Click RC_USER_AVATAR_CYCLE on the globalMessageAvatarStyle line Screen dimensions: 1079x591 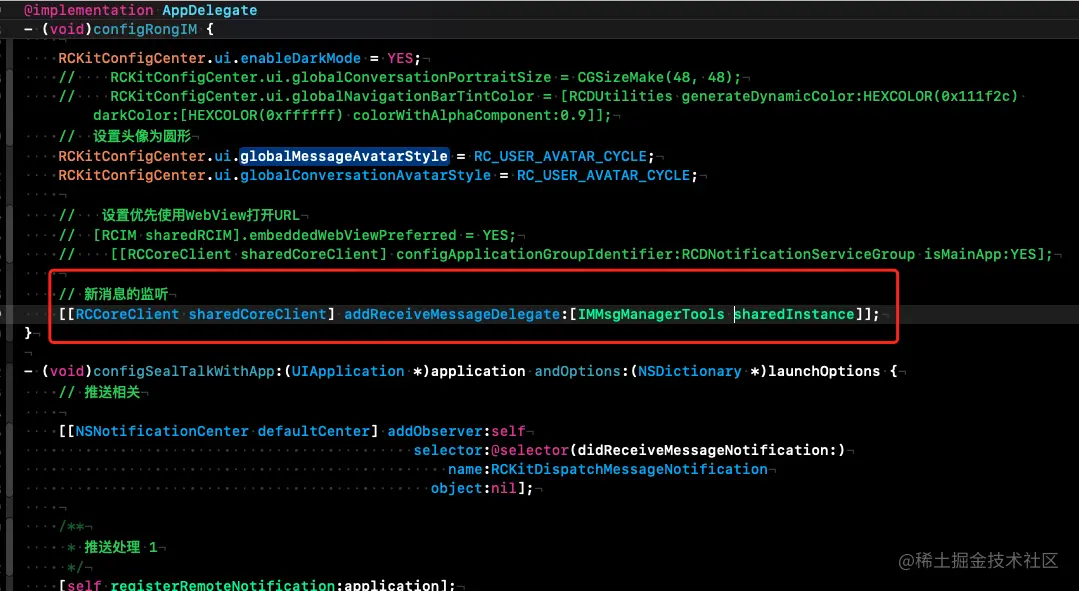coord(560,156)
